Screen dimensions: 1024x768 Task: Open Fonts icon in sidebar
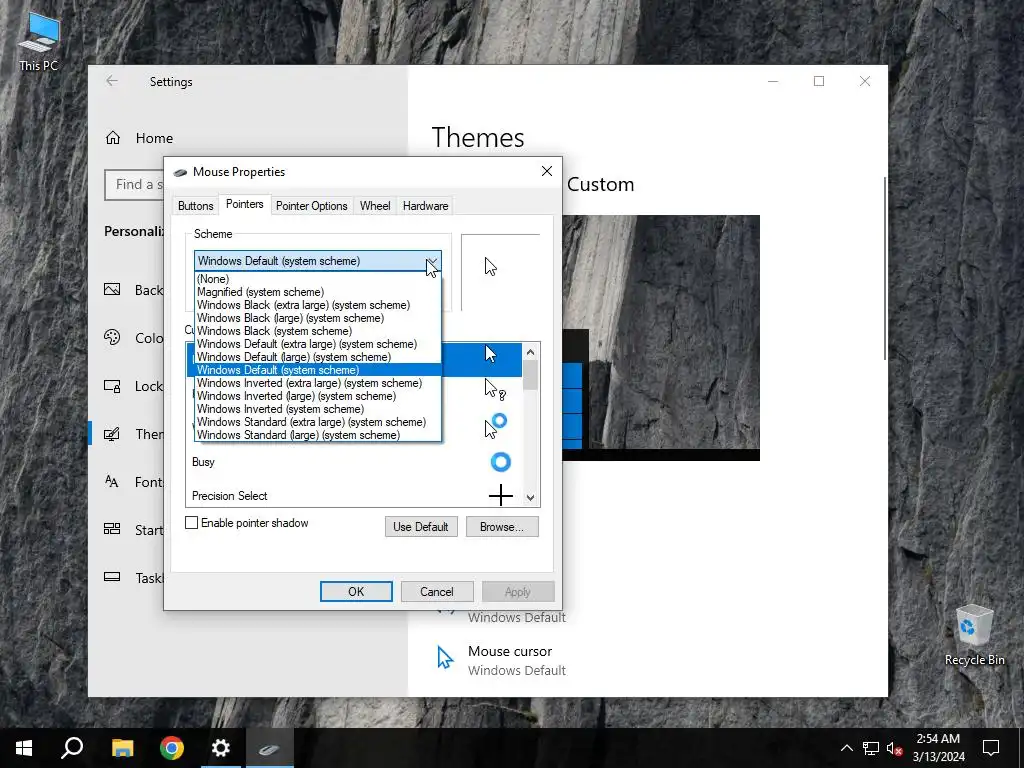[x=112, y=482]
